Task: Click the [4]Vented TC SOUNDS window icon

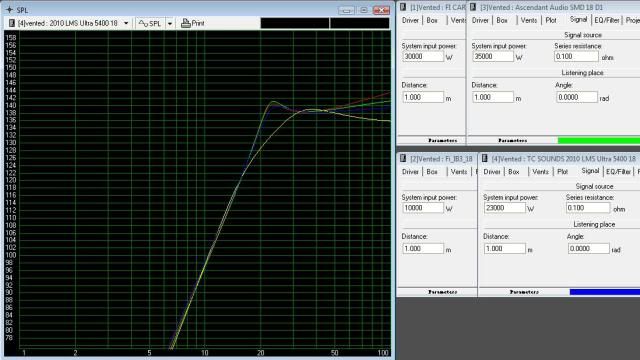Action: coord(484,158)
